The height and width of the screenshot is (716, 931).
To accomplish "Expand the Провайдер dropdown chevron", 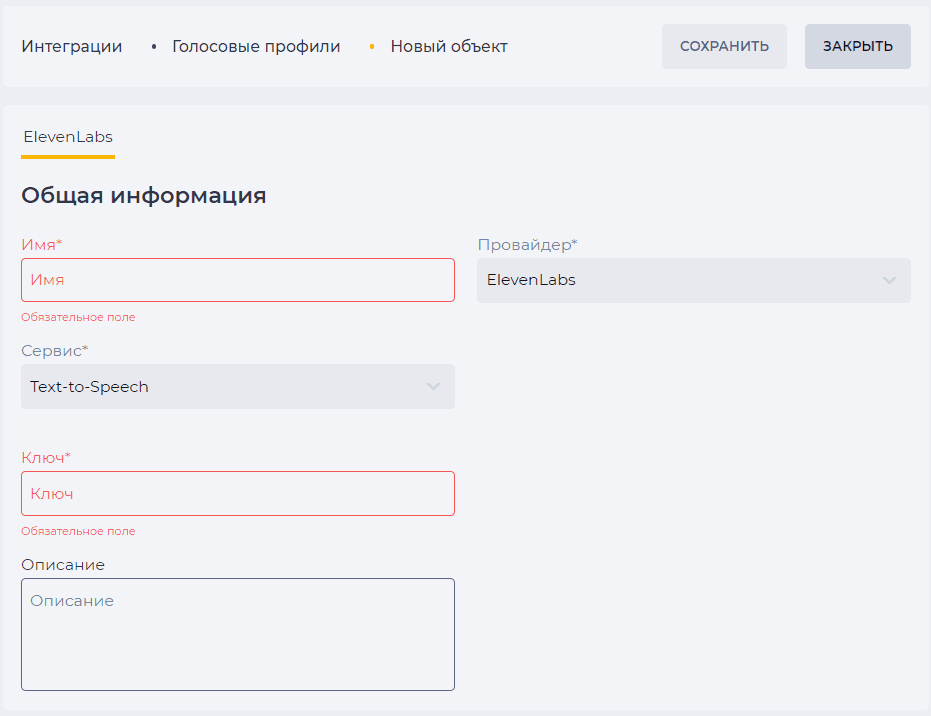I will pyautogui.click(x=889, y=280).
